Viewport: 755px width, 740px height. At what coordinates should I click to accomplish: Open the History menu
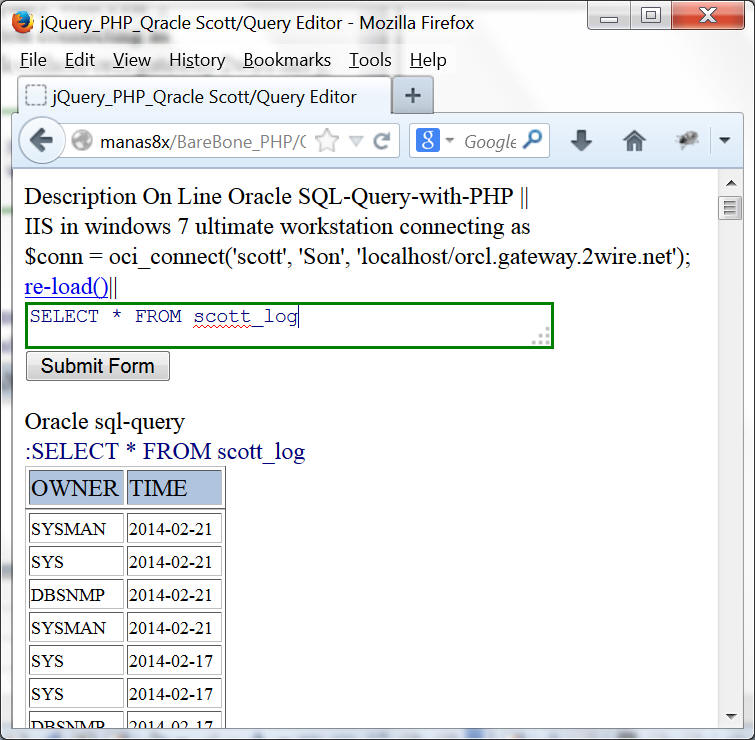coord(197,60)
